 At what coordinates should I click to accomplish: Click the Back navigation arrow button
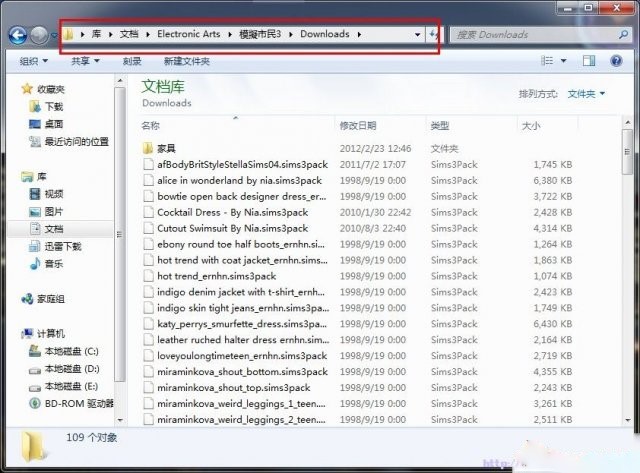(x=18, y=35)
